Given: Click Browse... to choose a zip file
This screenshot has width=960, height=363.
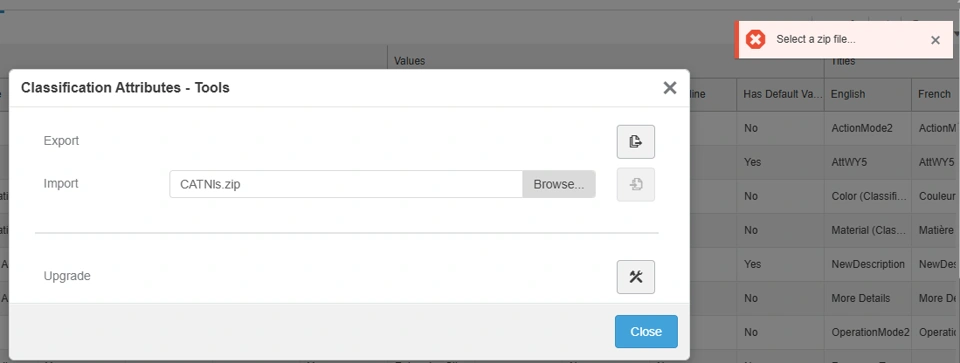Looking at the screenshot, I should 558,184.
